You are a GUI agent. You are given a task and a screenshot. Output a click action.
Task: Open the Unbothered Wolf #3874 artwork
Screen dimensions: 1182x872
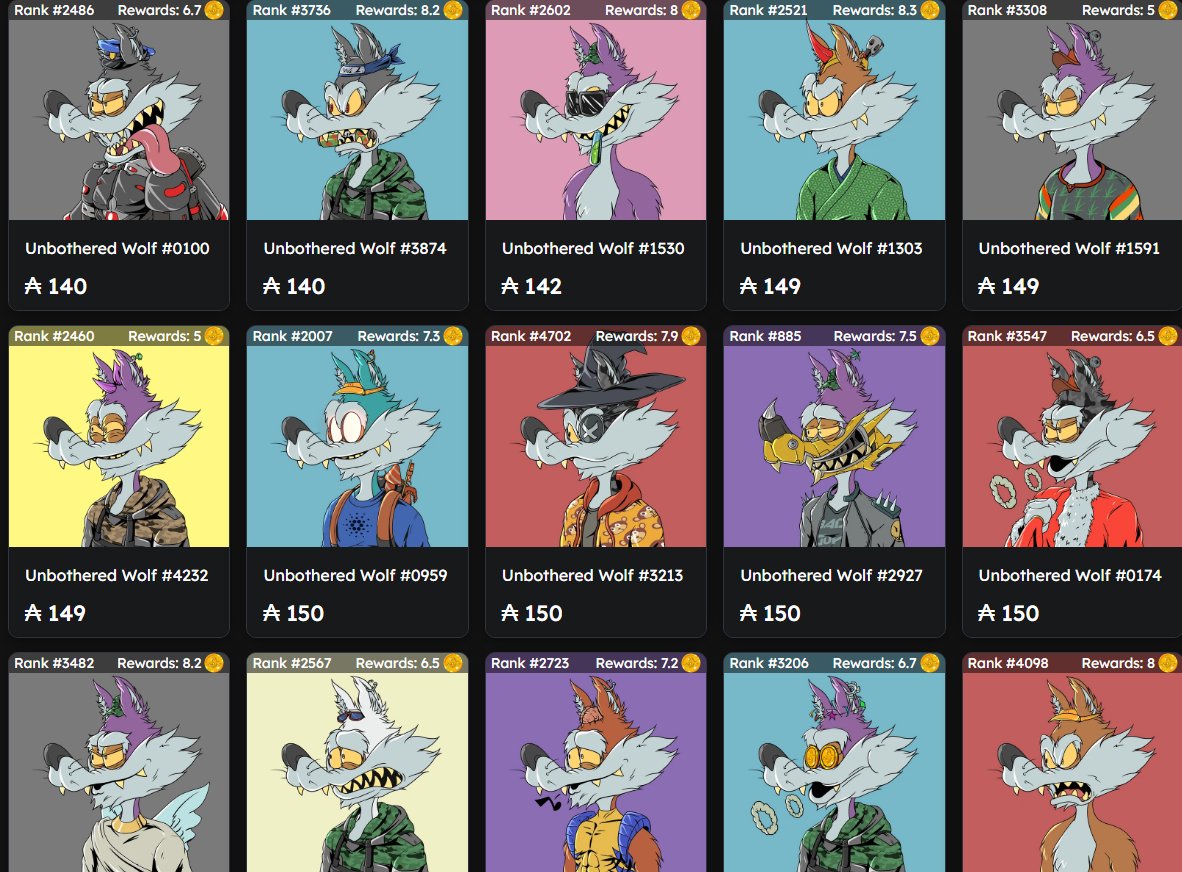click(x=357, y=120)
